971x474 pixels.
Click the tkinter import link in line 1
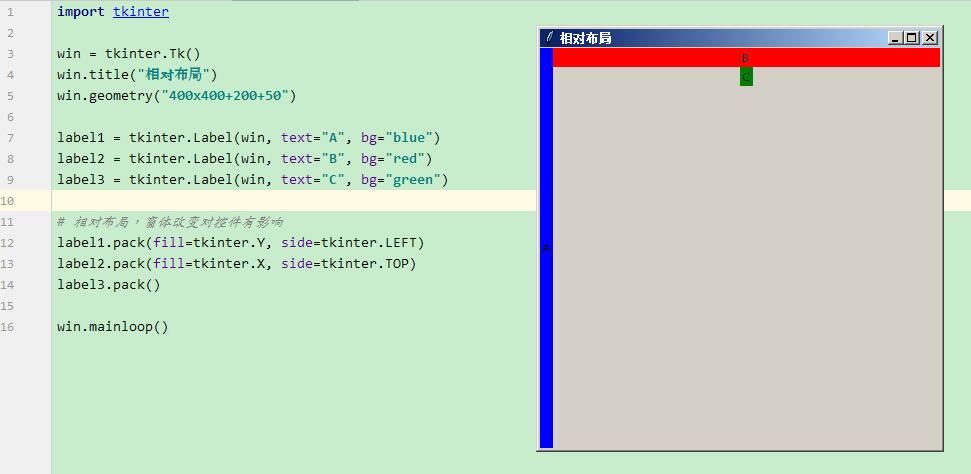click(141, 11)
